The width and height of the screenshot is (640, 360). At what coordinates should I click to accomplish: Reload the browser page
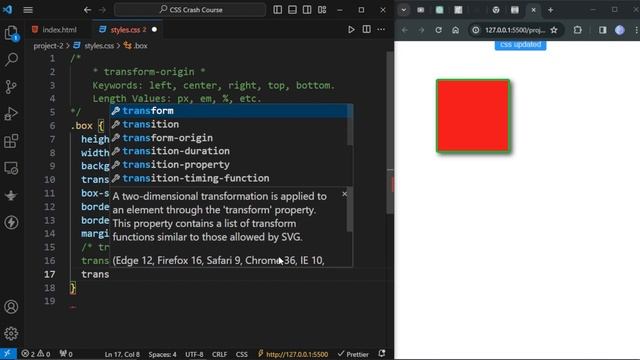(438, 30)
